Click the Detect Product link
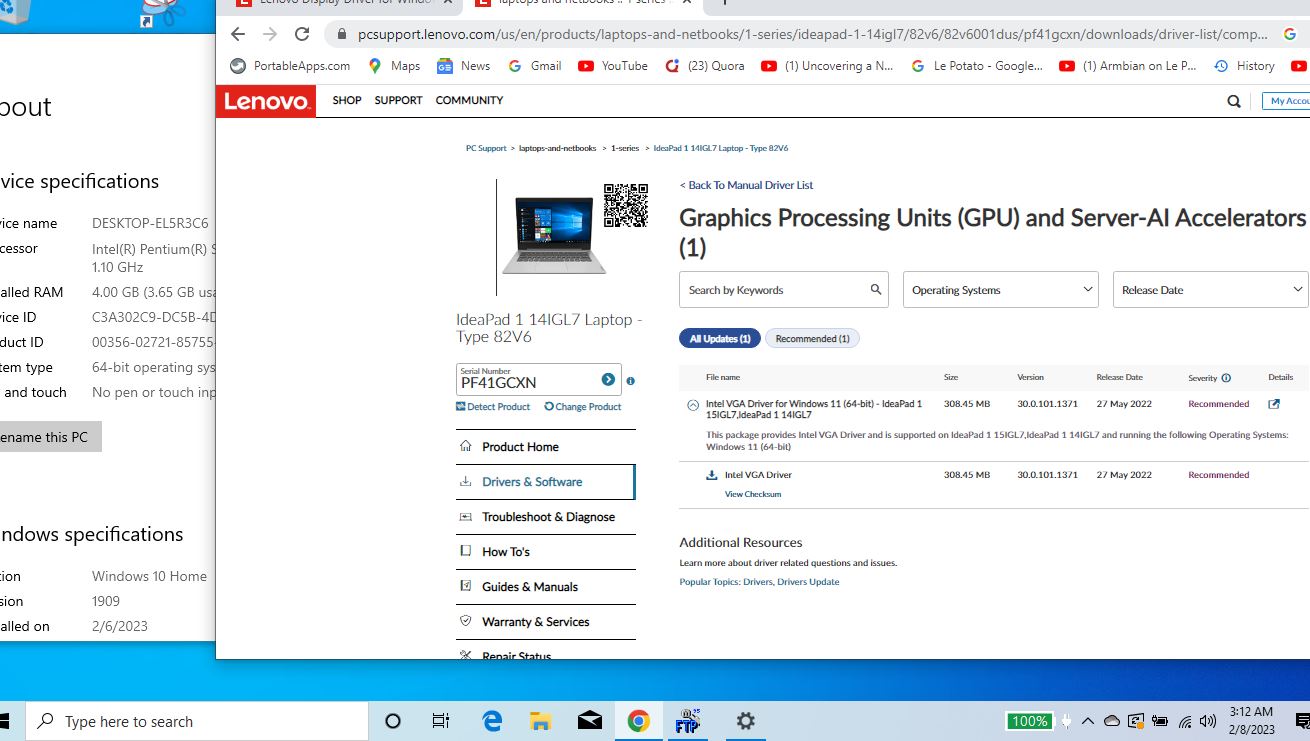The image size is (1310, 741). (x=493, y=407)
